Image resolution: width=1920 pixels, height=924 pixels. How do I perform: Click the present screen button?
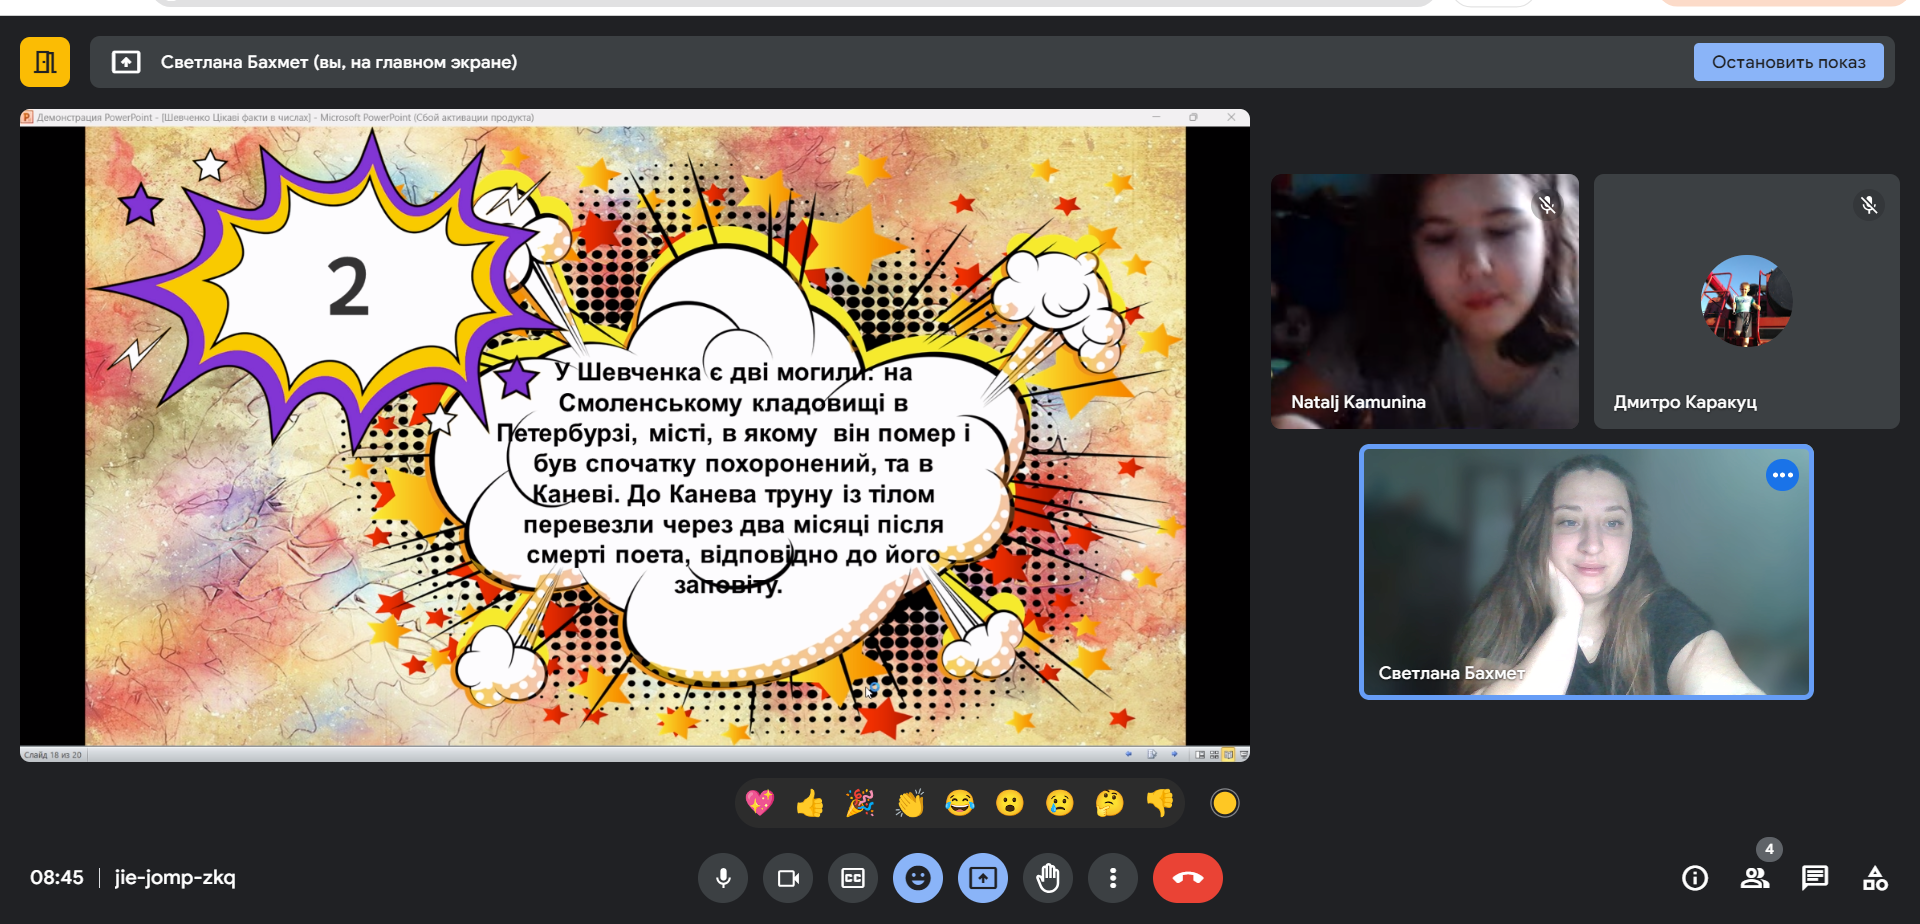(983, 878)
